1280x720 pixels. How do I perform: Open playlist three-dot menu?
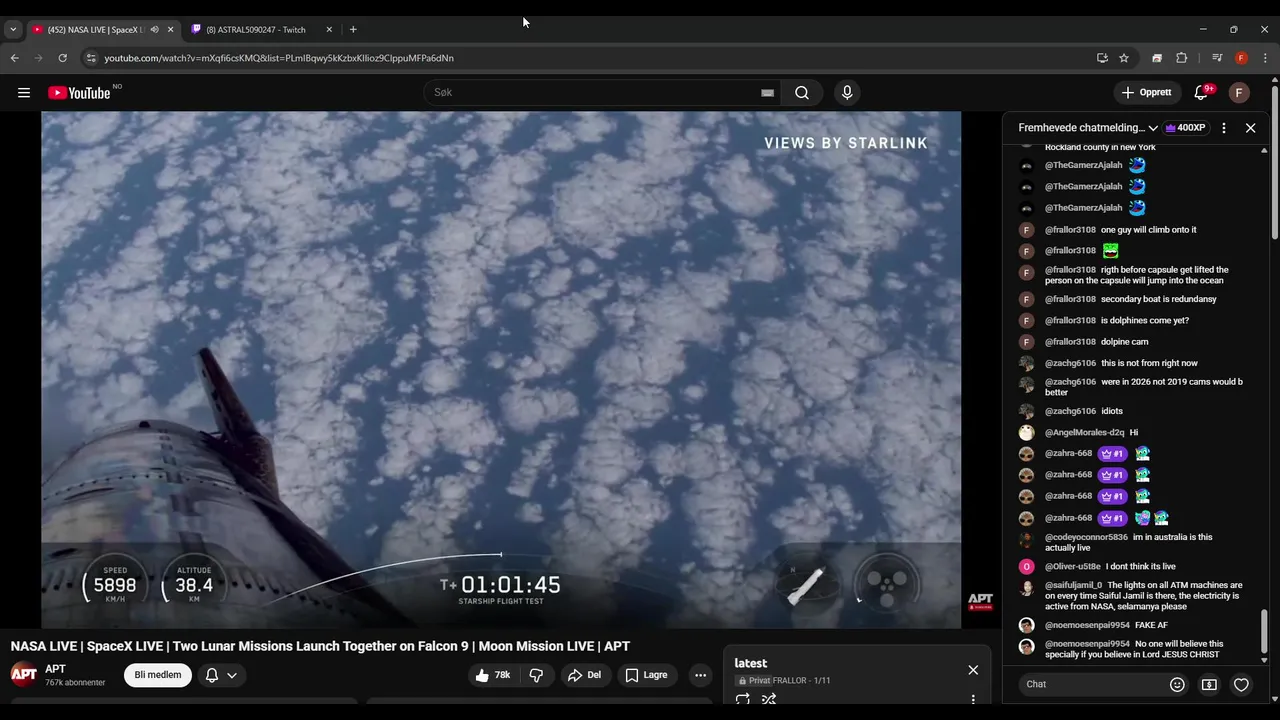coord(973,699)
